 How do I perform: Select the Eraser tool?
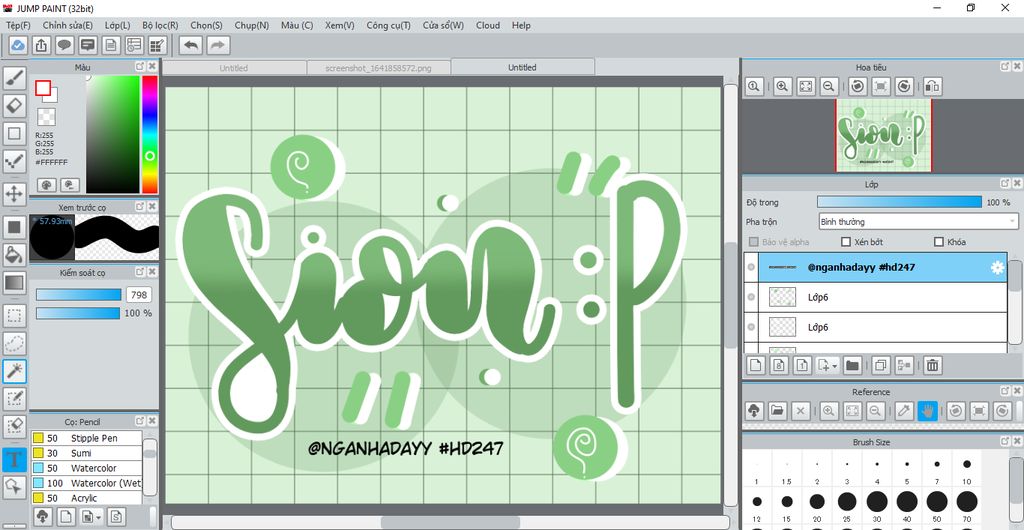click(14, 105)
